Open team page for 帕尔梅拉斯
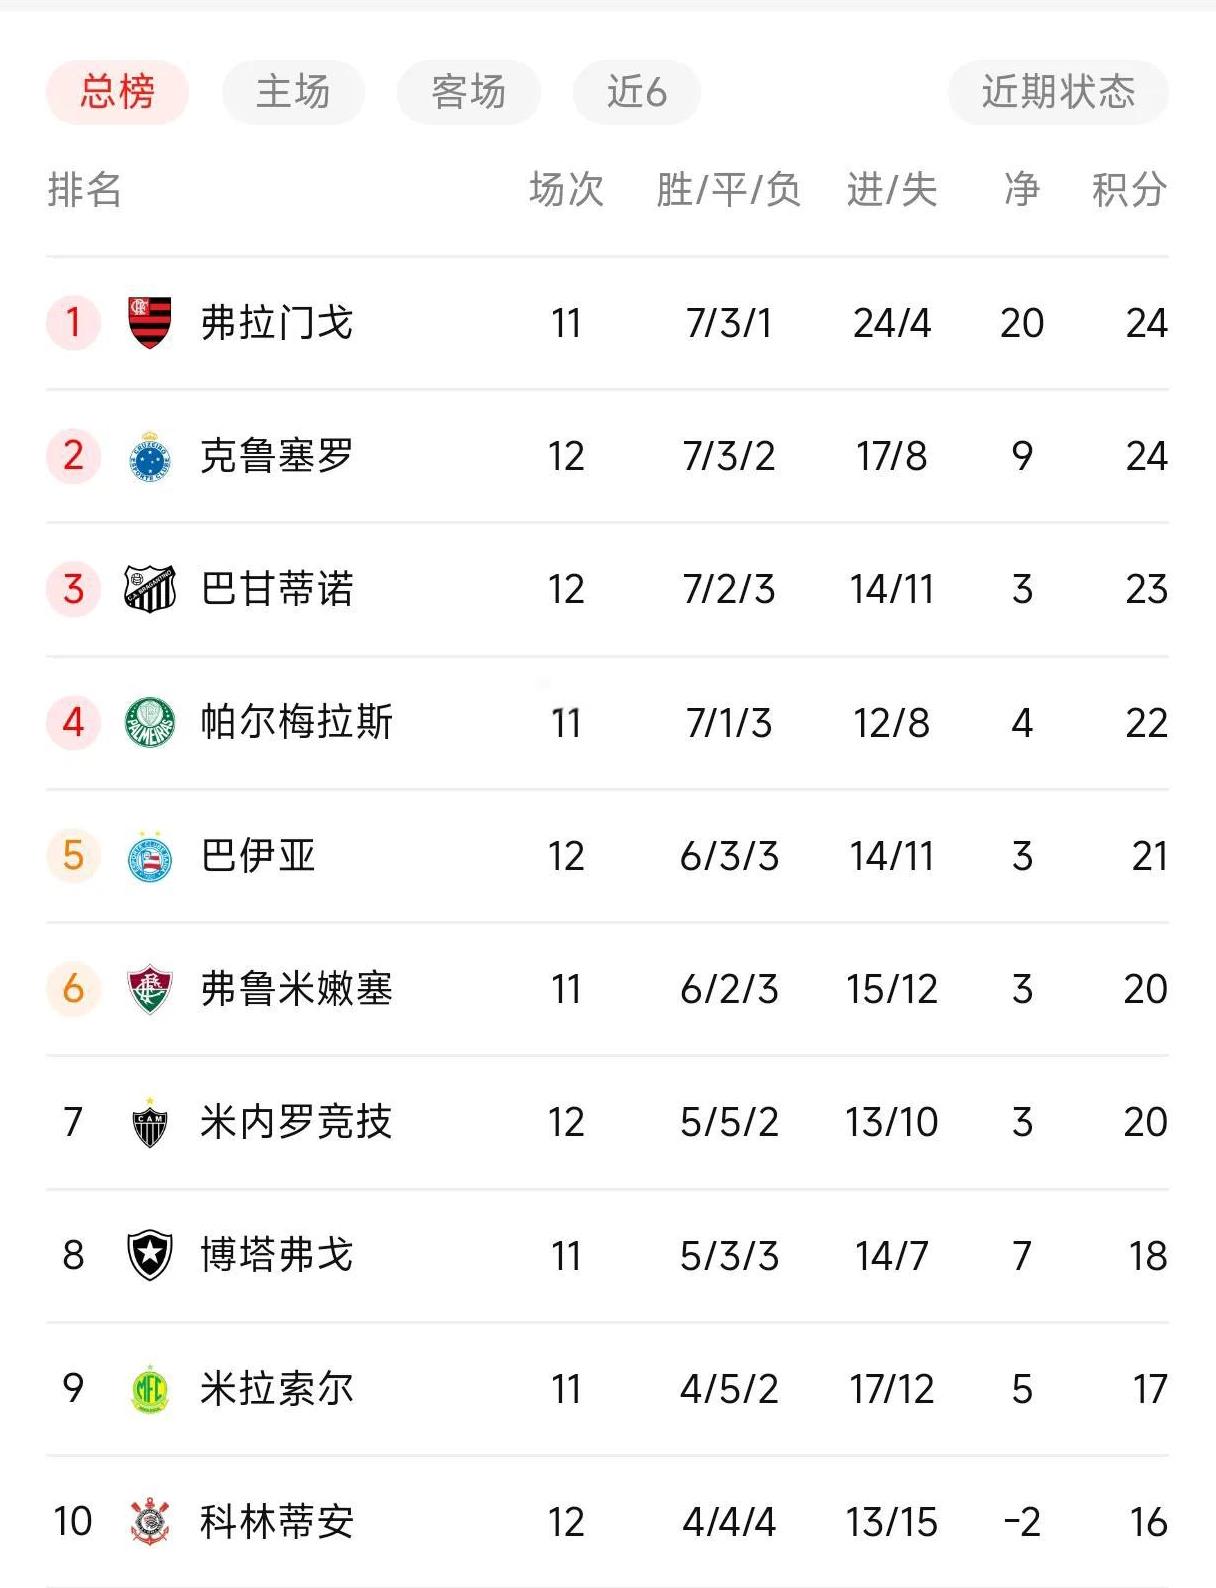The image size is (1216, 1588). [297, 722]
